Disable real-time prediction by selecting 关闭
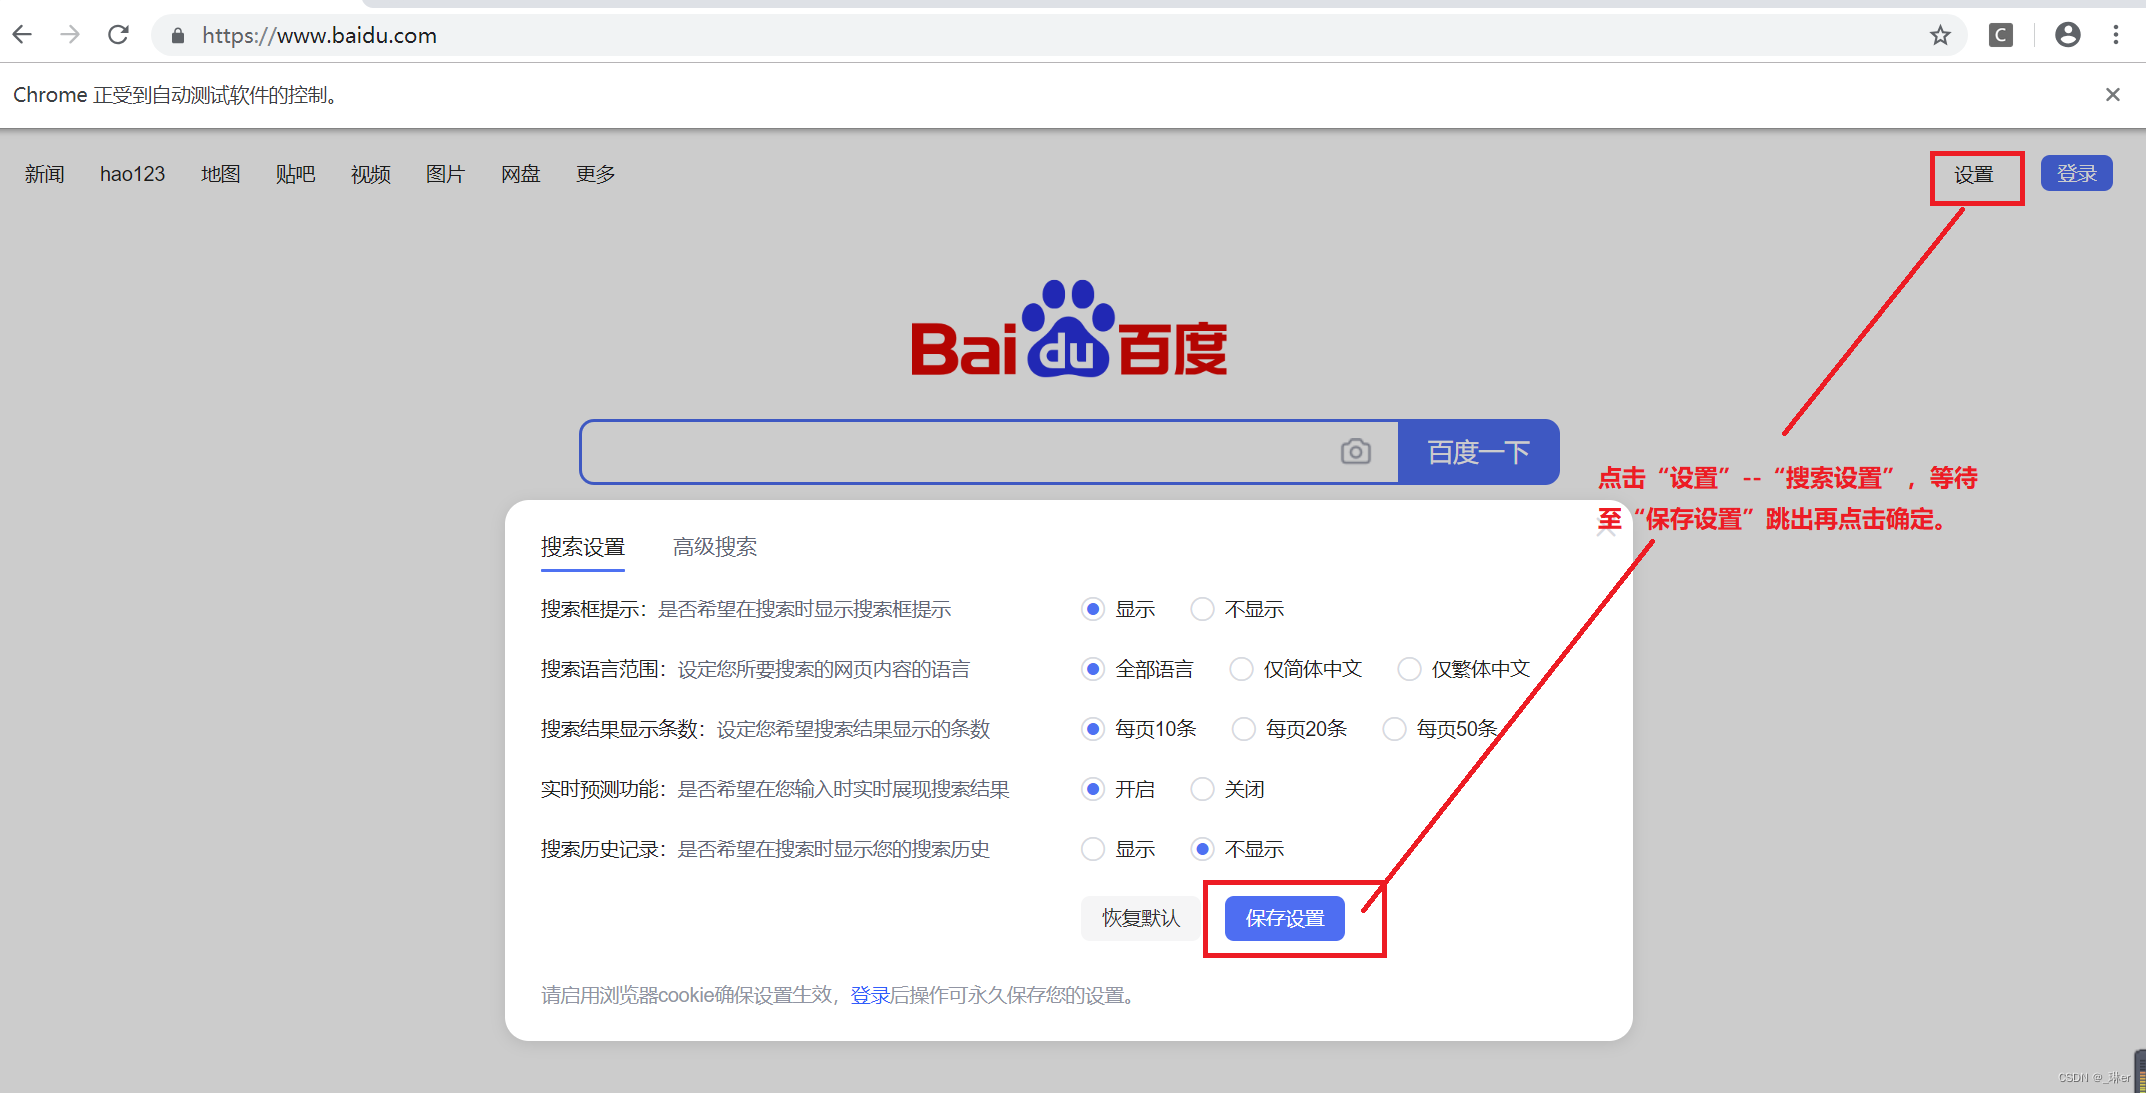 coord(1202,789)
